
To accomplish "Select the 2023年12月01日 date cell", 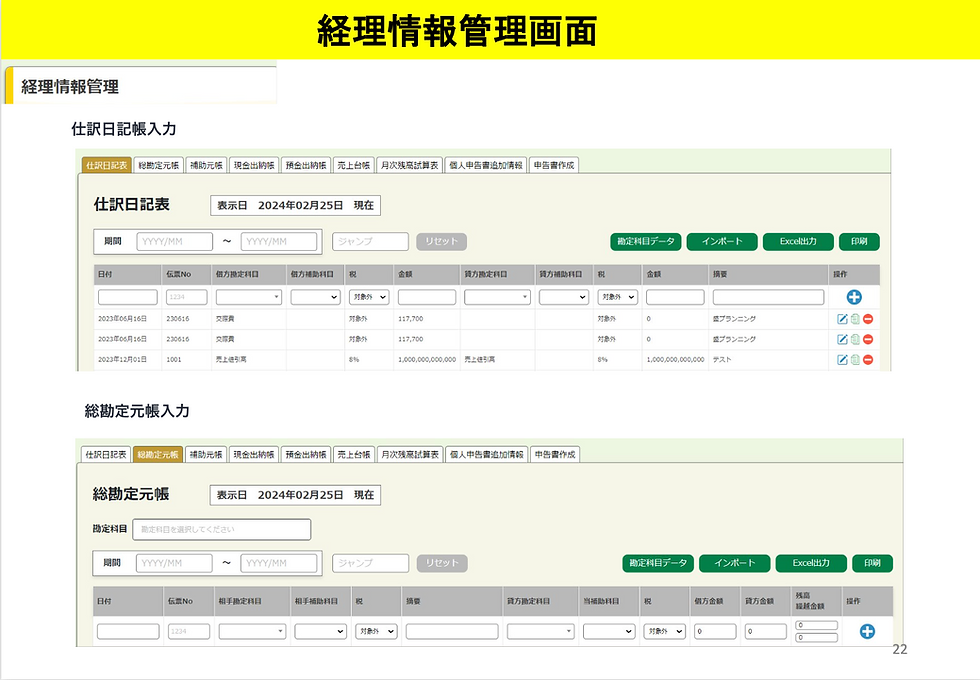I will (122, 359).
